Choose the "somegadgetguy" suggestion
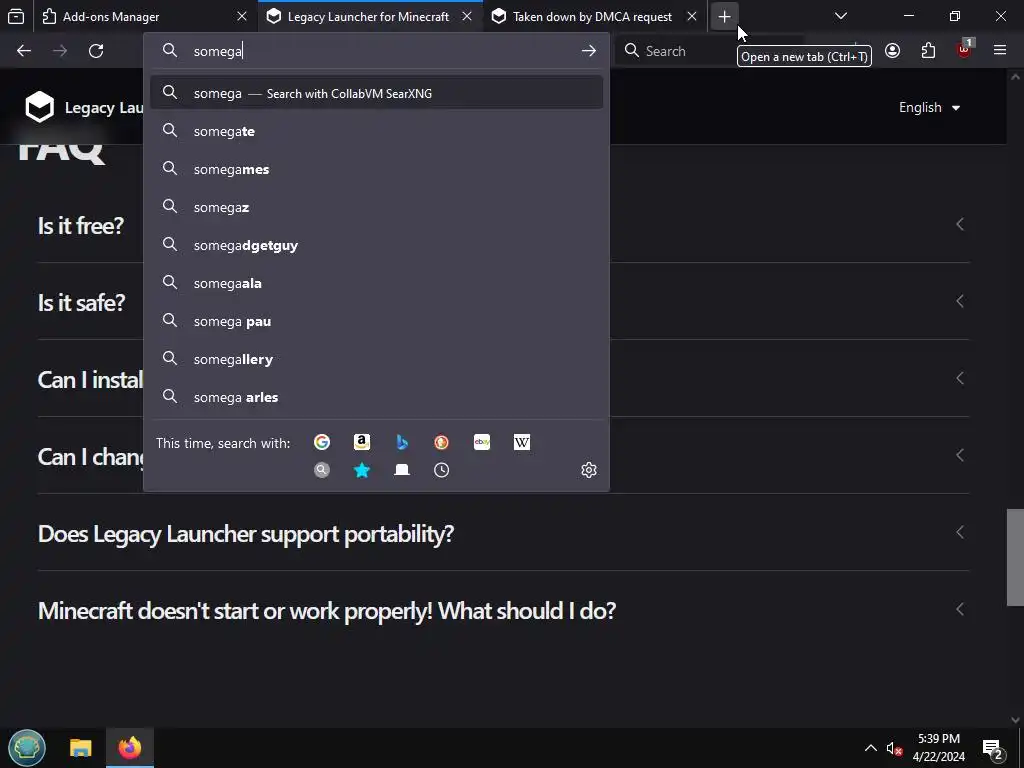Screen dimensions: 1024x768 point(376,245)
